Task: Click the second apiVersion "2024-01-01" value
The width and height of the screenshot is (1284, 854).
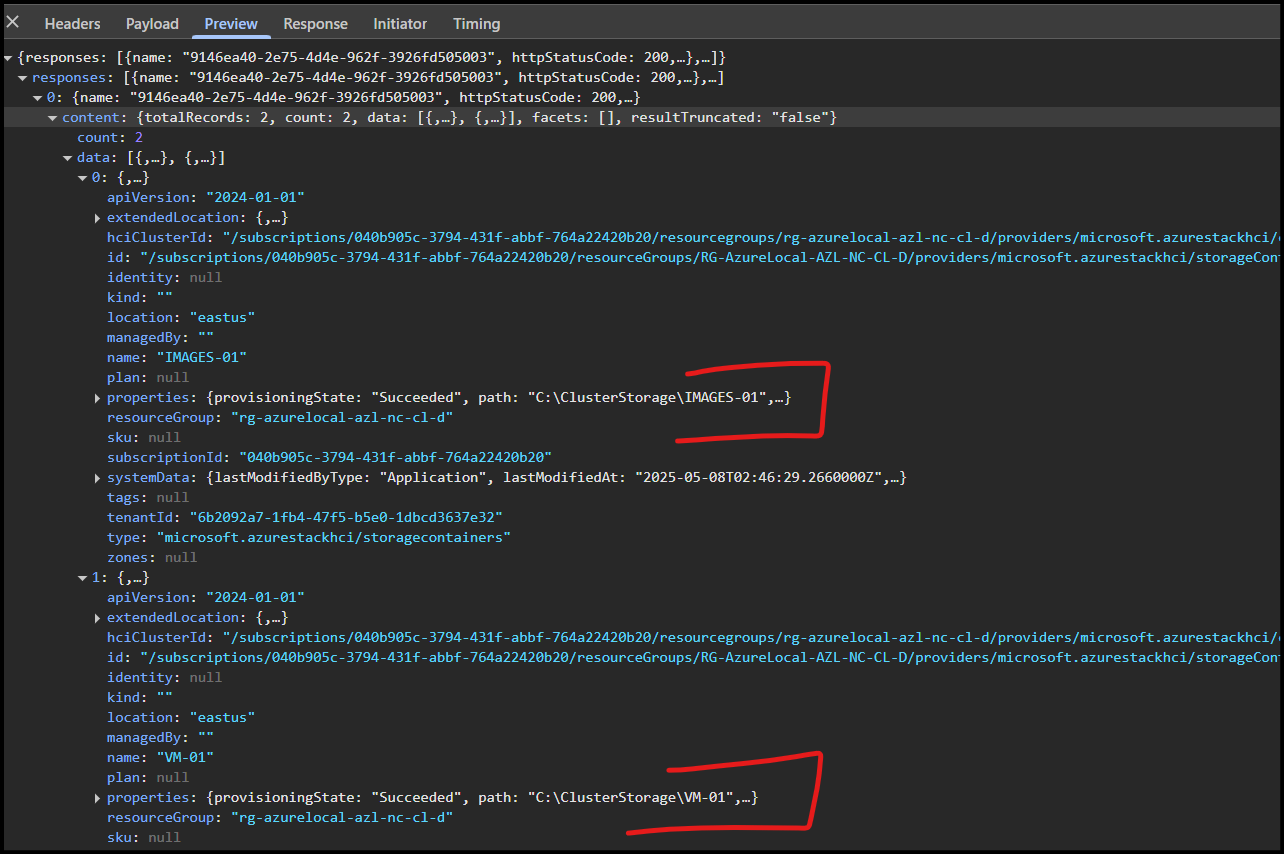Action: tap(255, 598)
